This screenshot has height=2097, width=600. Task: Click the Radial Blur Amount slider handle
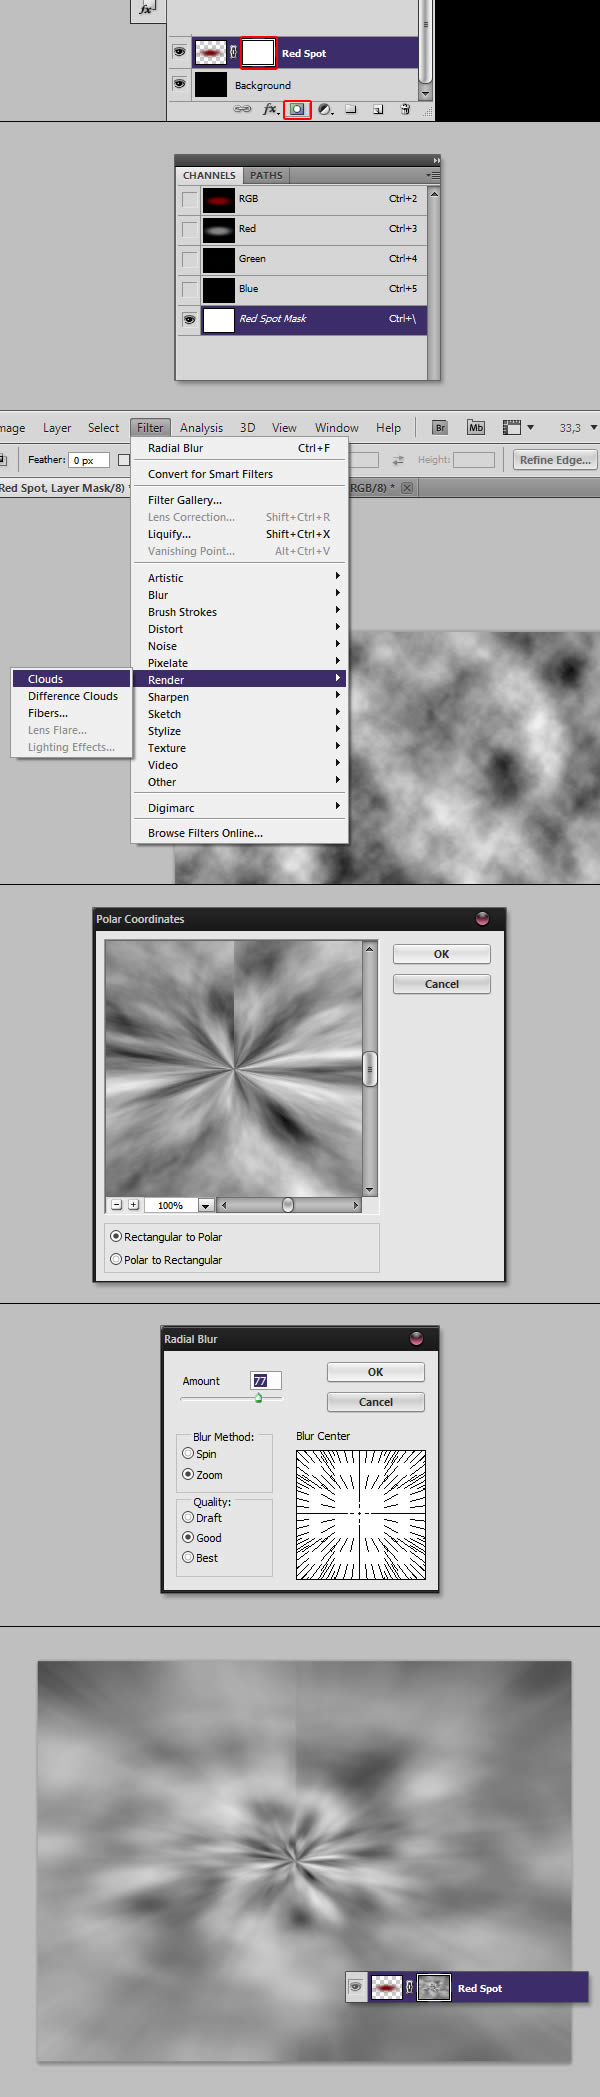(258, 1398)
